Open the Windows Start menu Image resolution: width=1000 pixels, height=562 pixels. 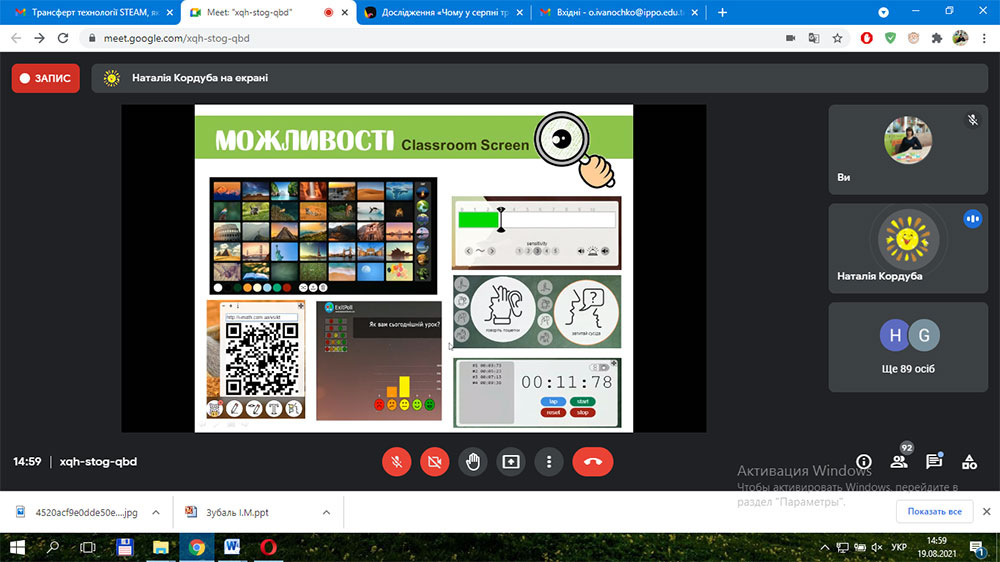pos(17,547)
